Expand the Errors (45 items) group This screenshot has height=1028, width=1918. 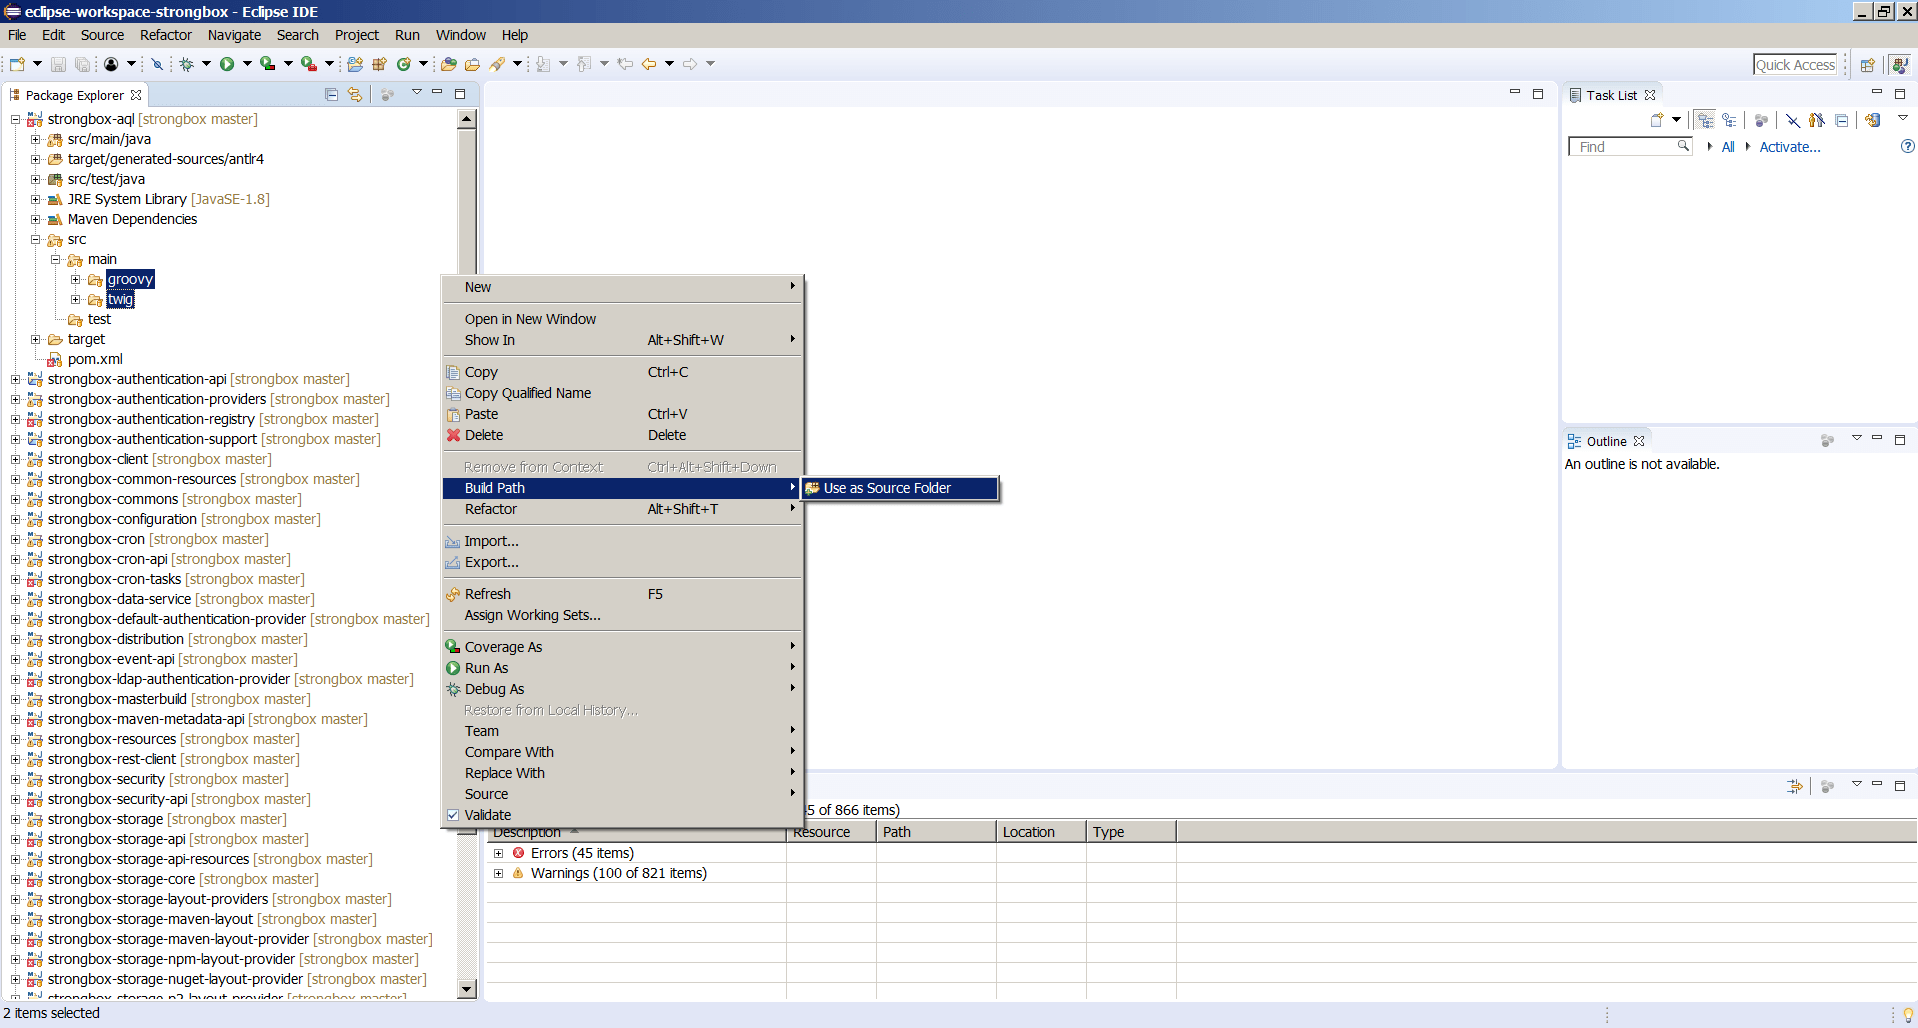point(498,853)
